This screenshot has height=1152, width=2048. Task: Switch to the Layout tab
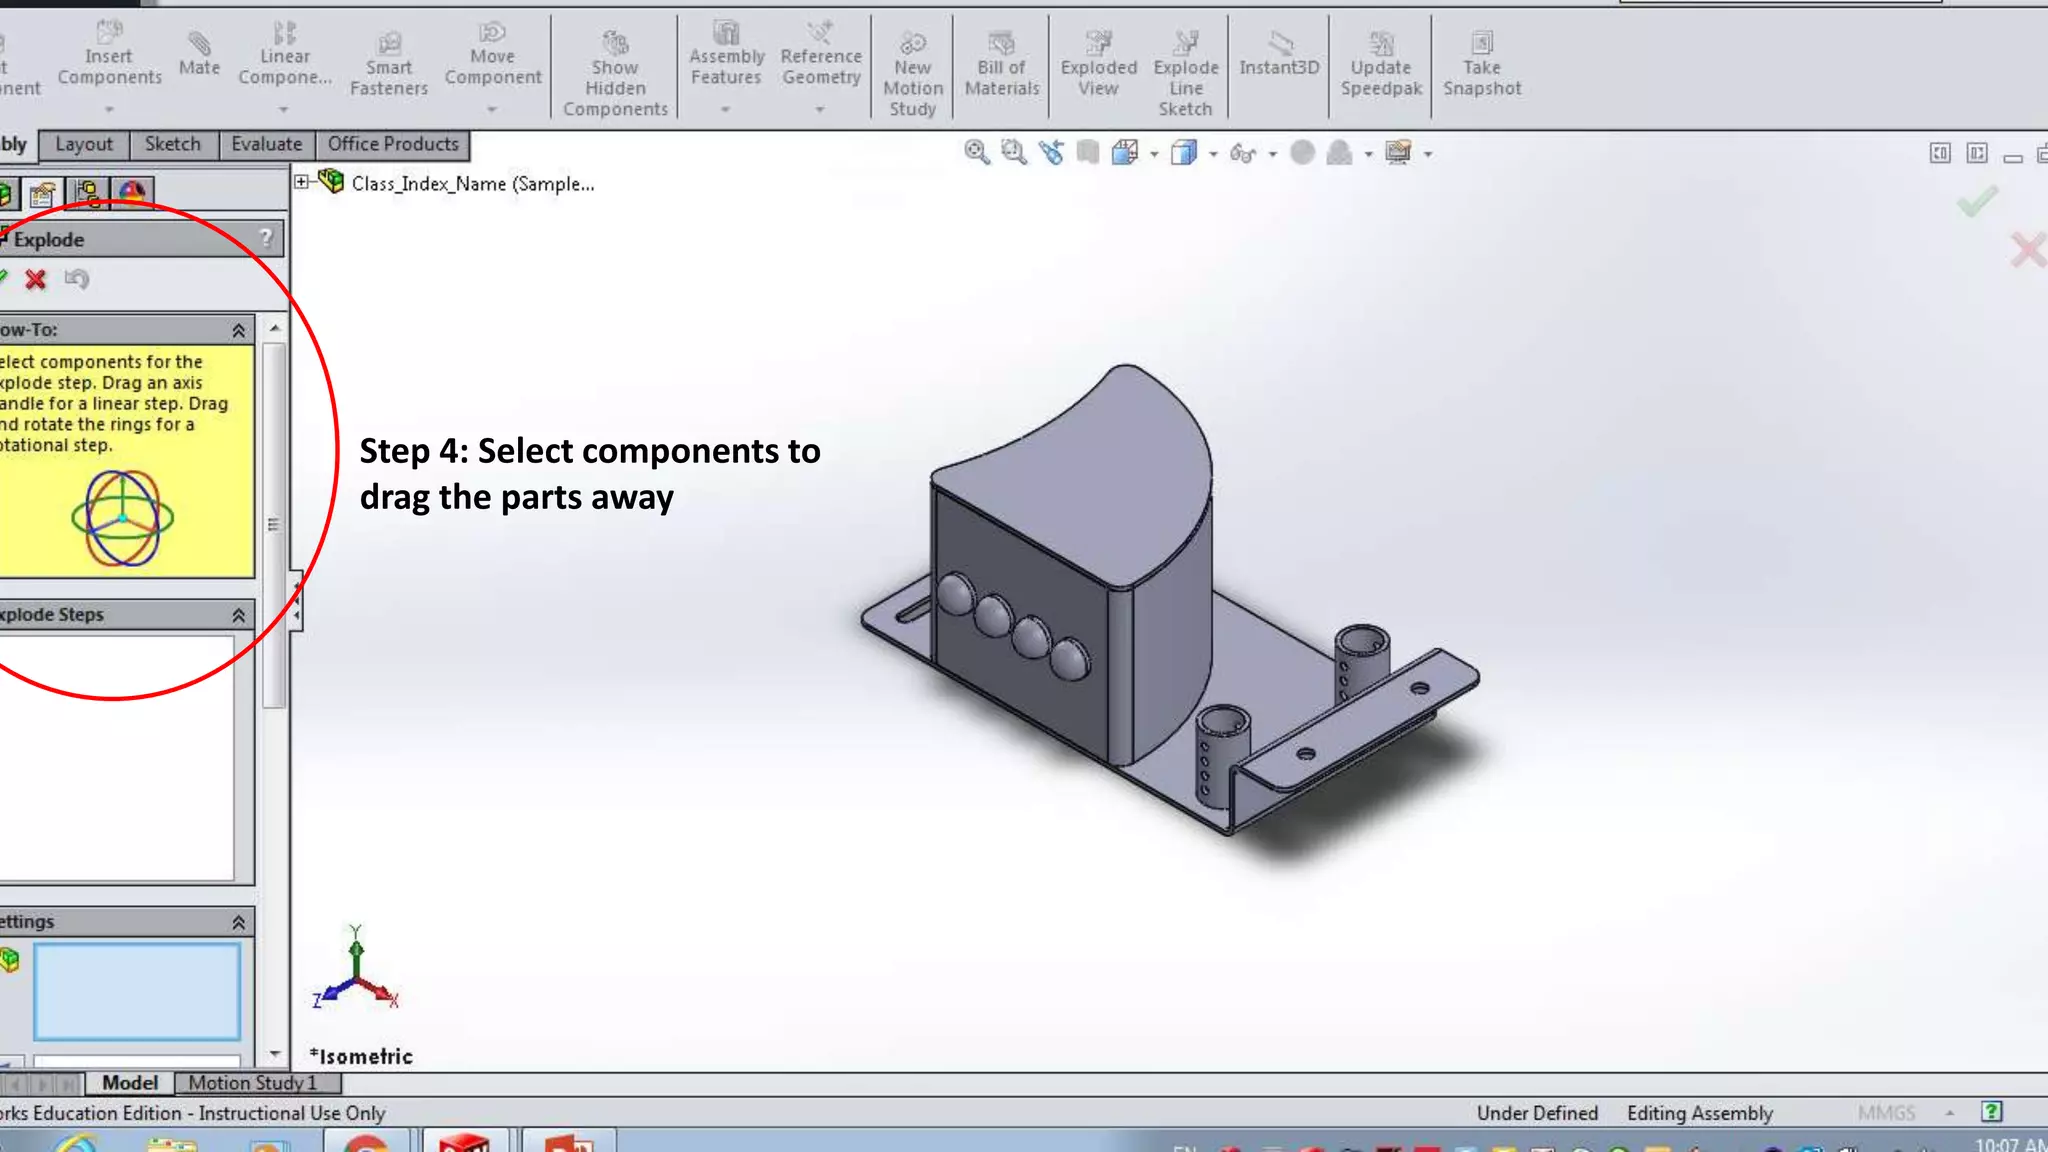point(84,144)
